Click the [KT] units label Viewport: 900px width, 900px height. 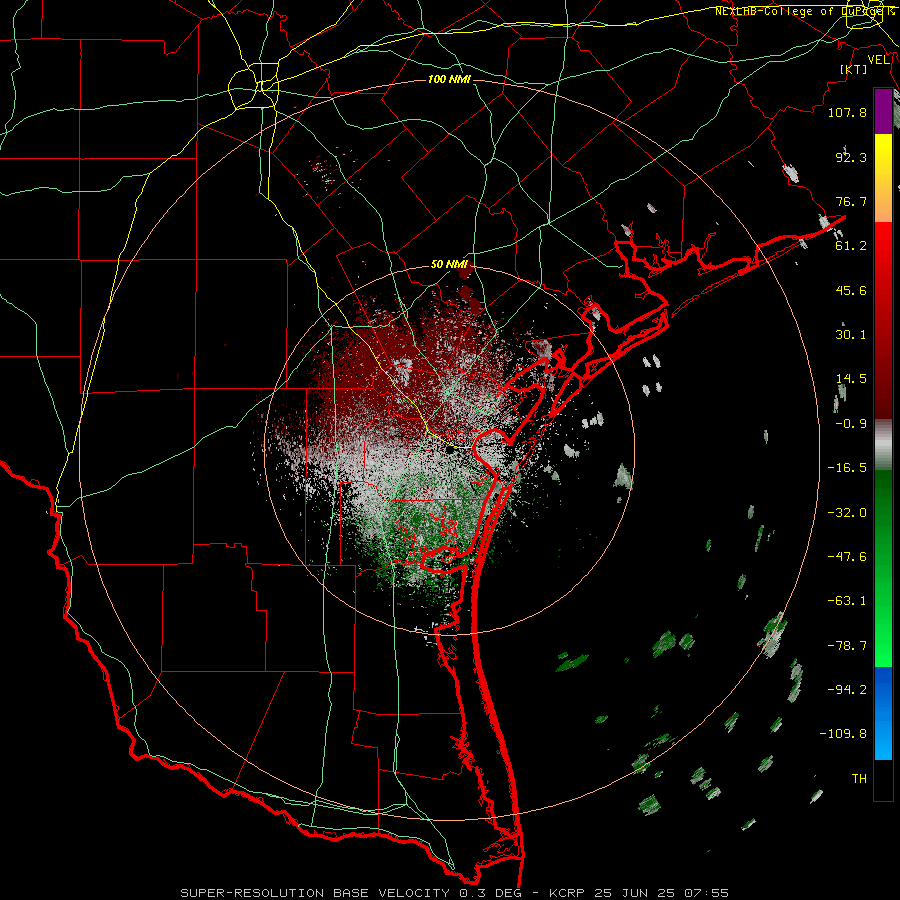(x=854, y=69)
